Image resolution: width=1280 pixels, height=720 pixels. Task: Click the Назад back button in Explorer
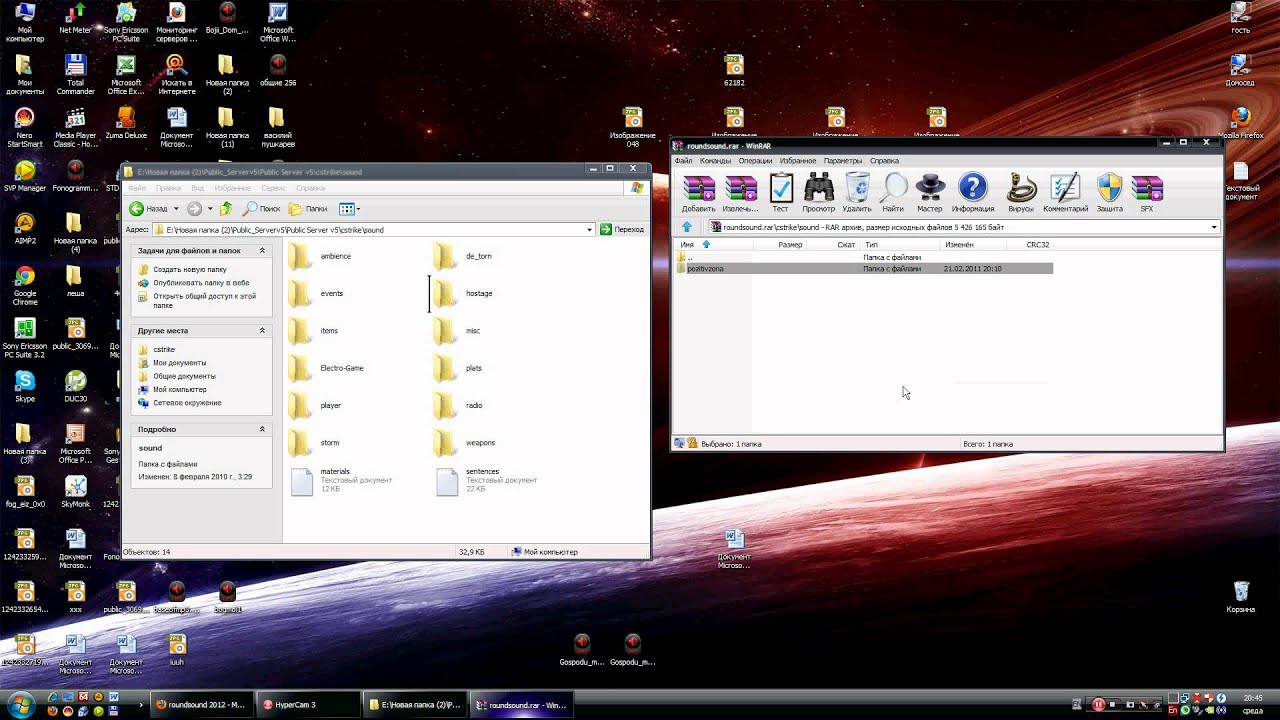tap(149, 209)
